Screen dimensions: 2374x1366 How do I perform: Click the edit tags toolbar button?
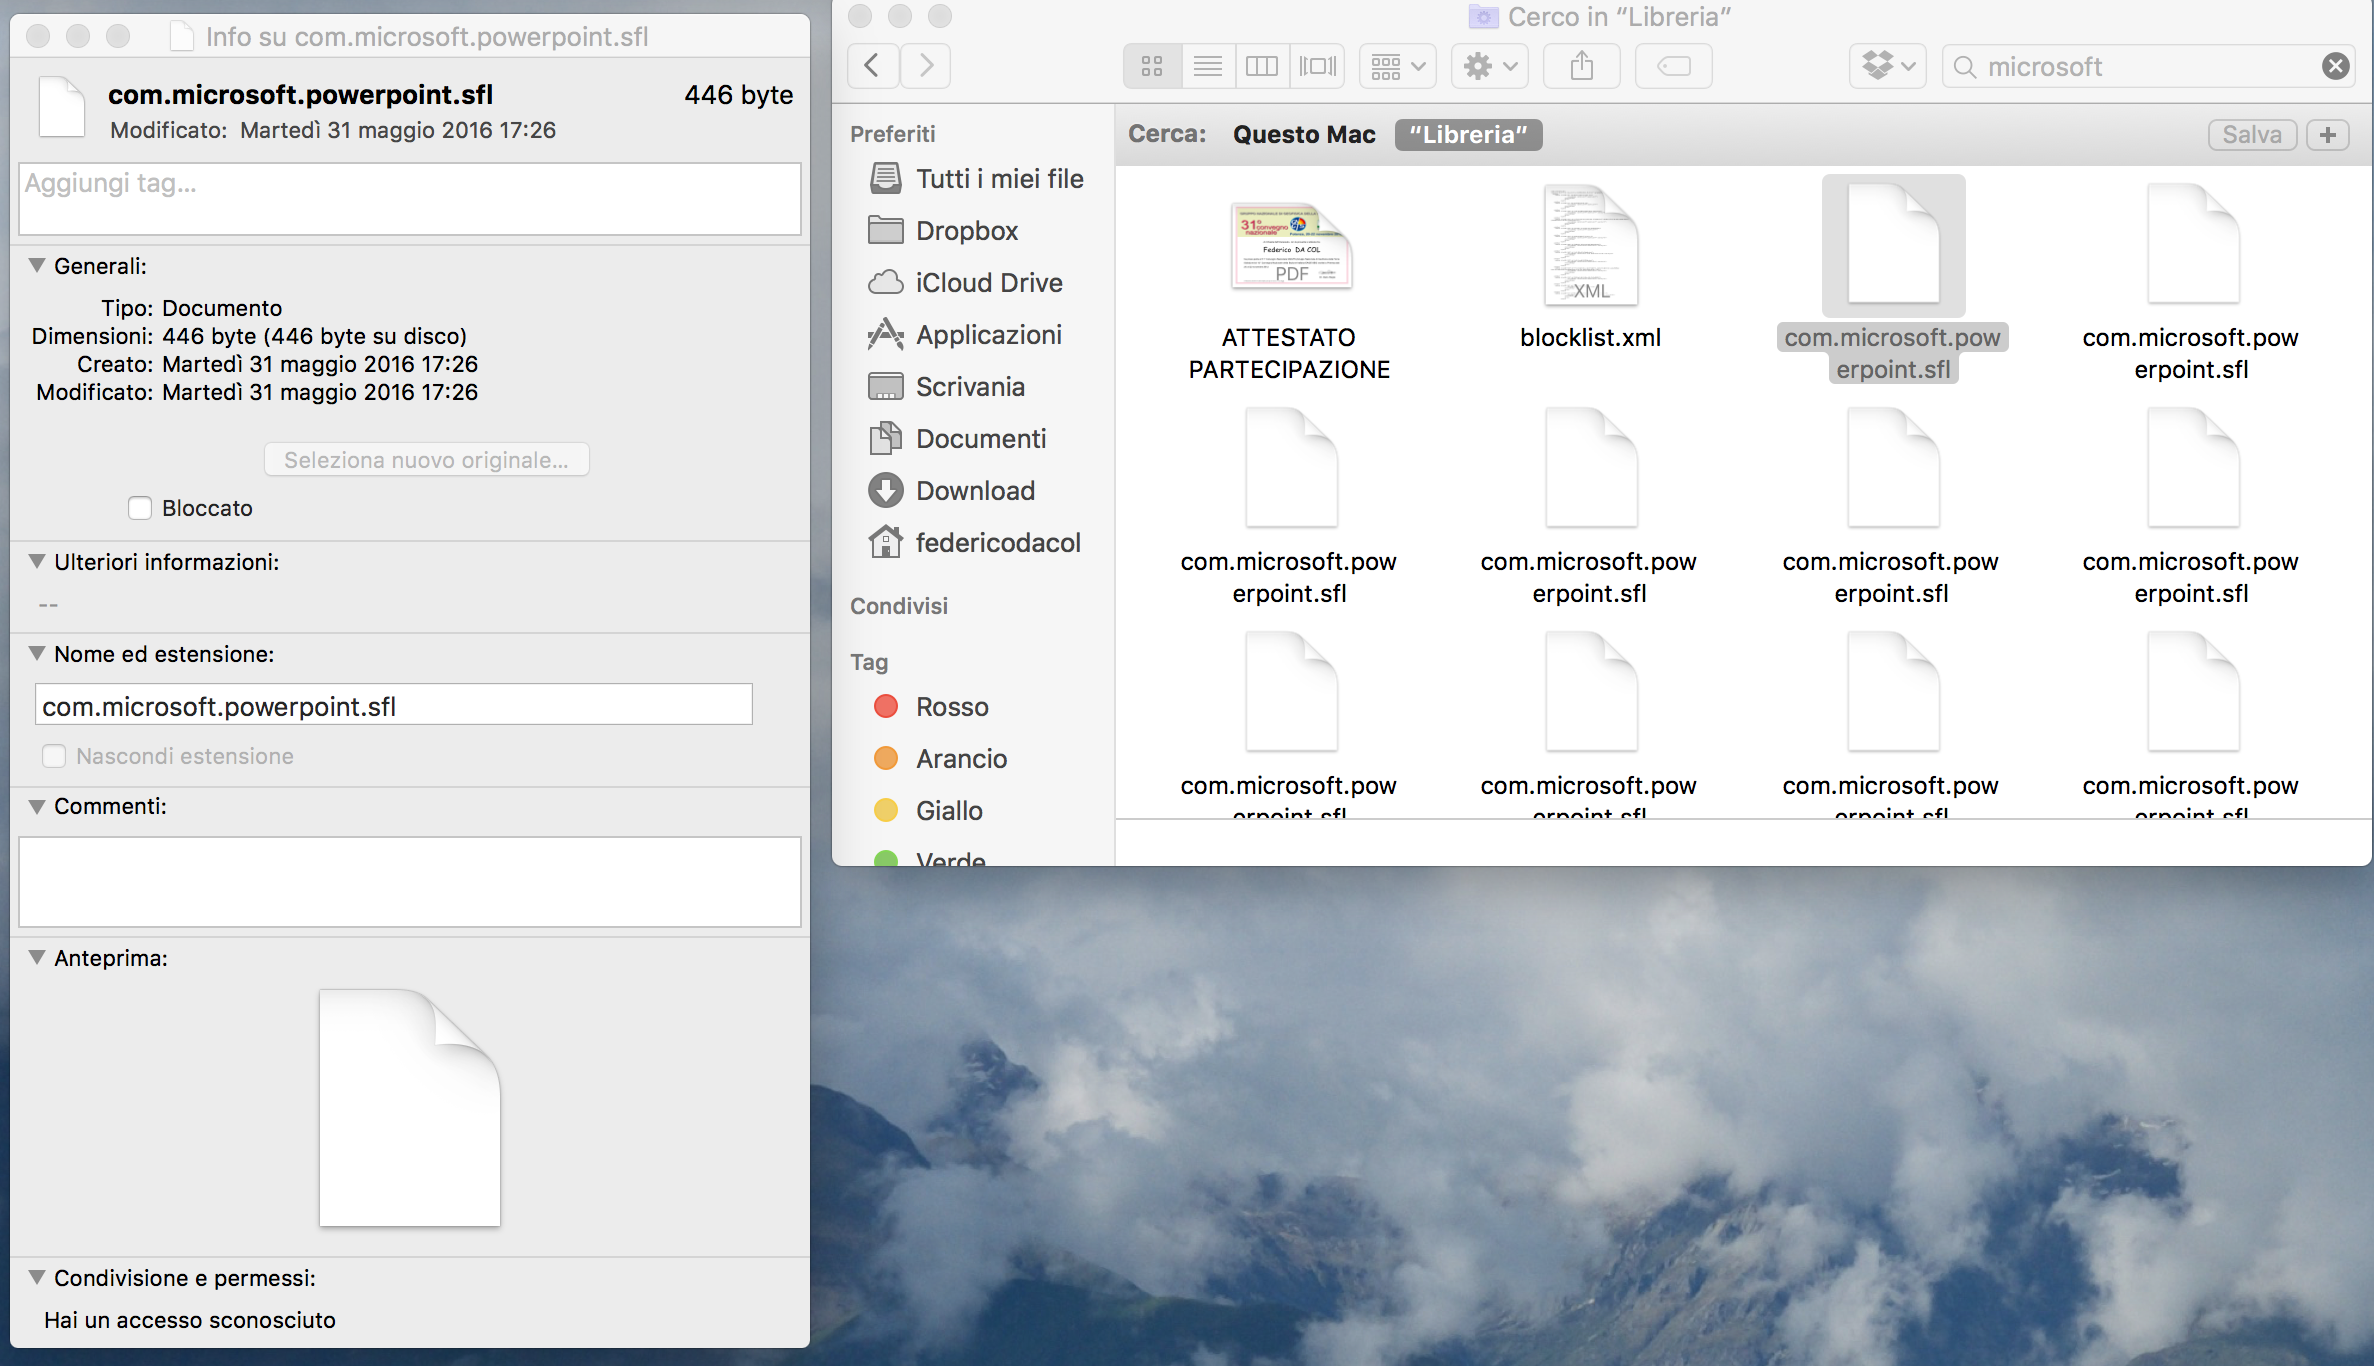click(x=1673, y=66)
